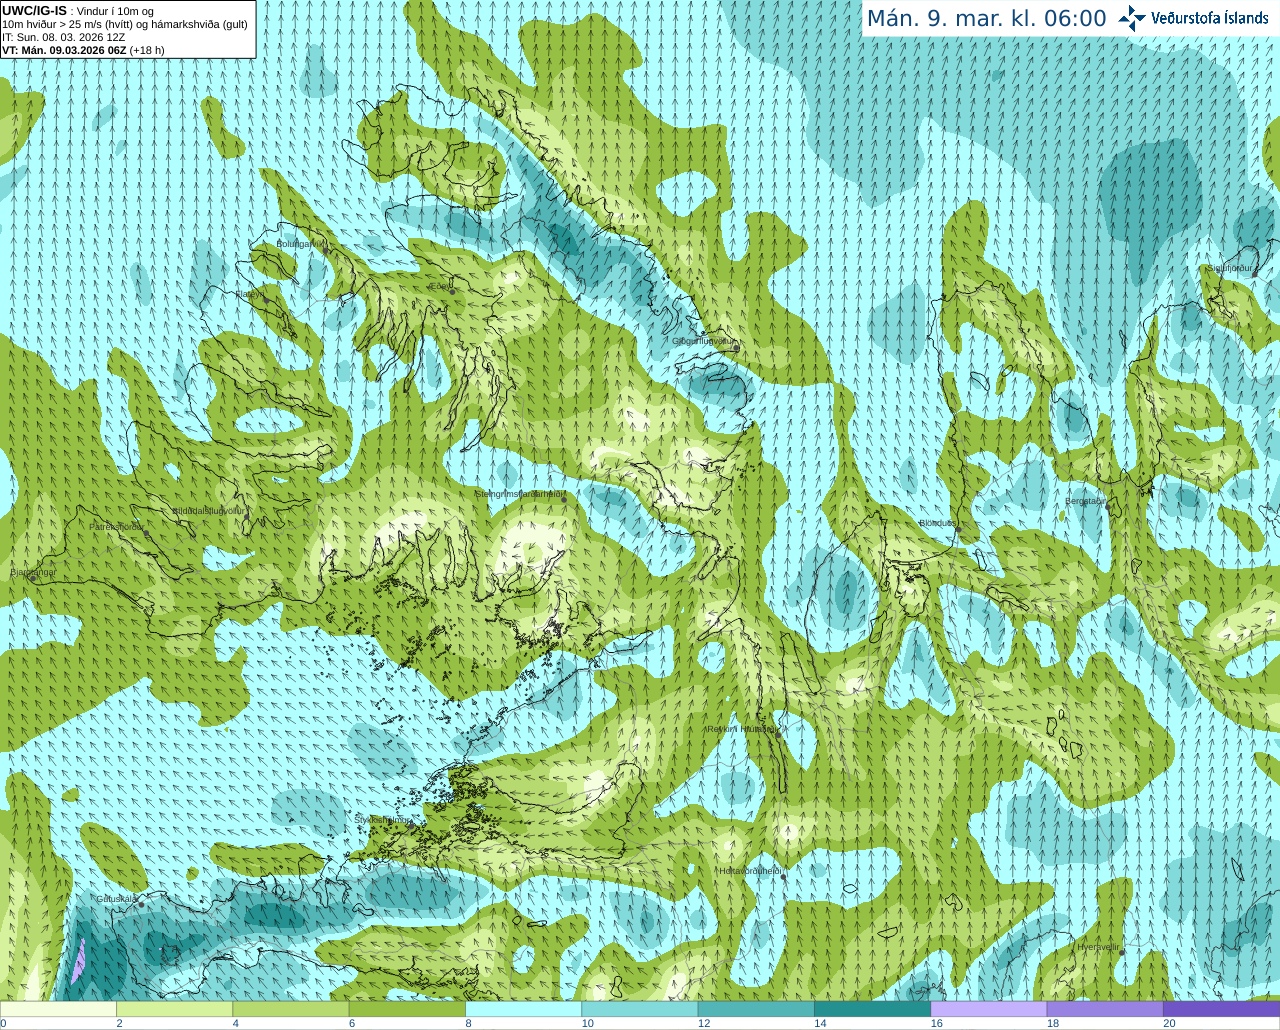
Task: Click the Bolungarvík station label
Action: point(300,243)
